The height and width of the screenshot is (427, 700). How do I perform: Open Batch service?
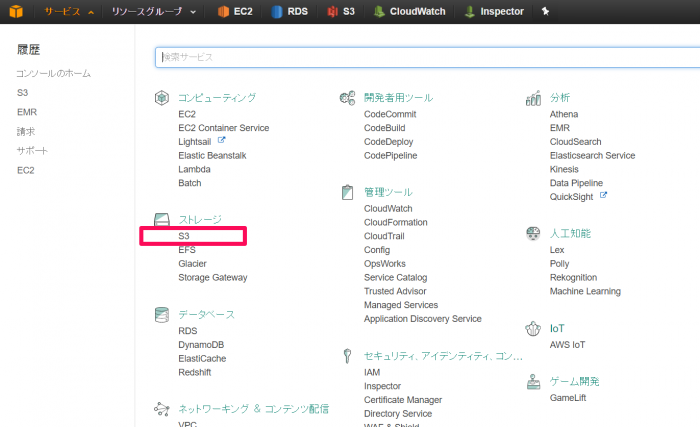tap(190, 183)
